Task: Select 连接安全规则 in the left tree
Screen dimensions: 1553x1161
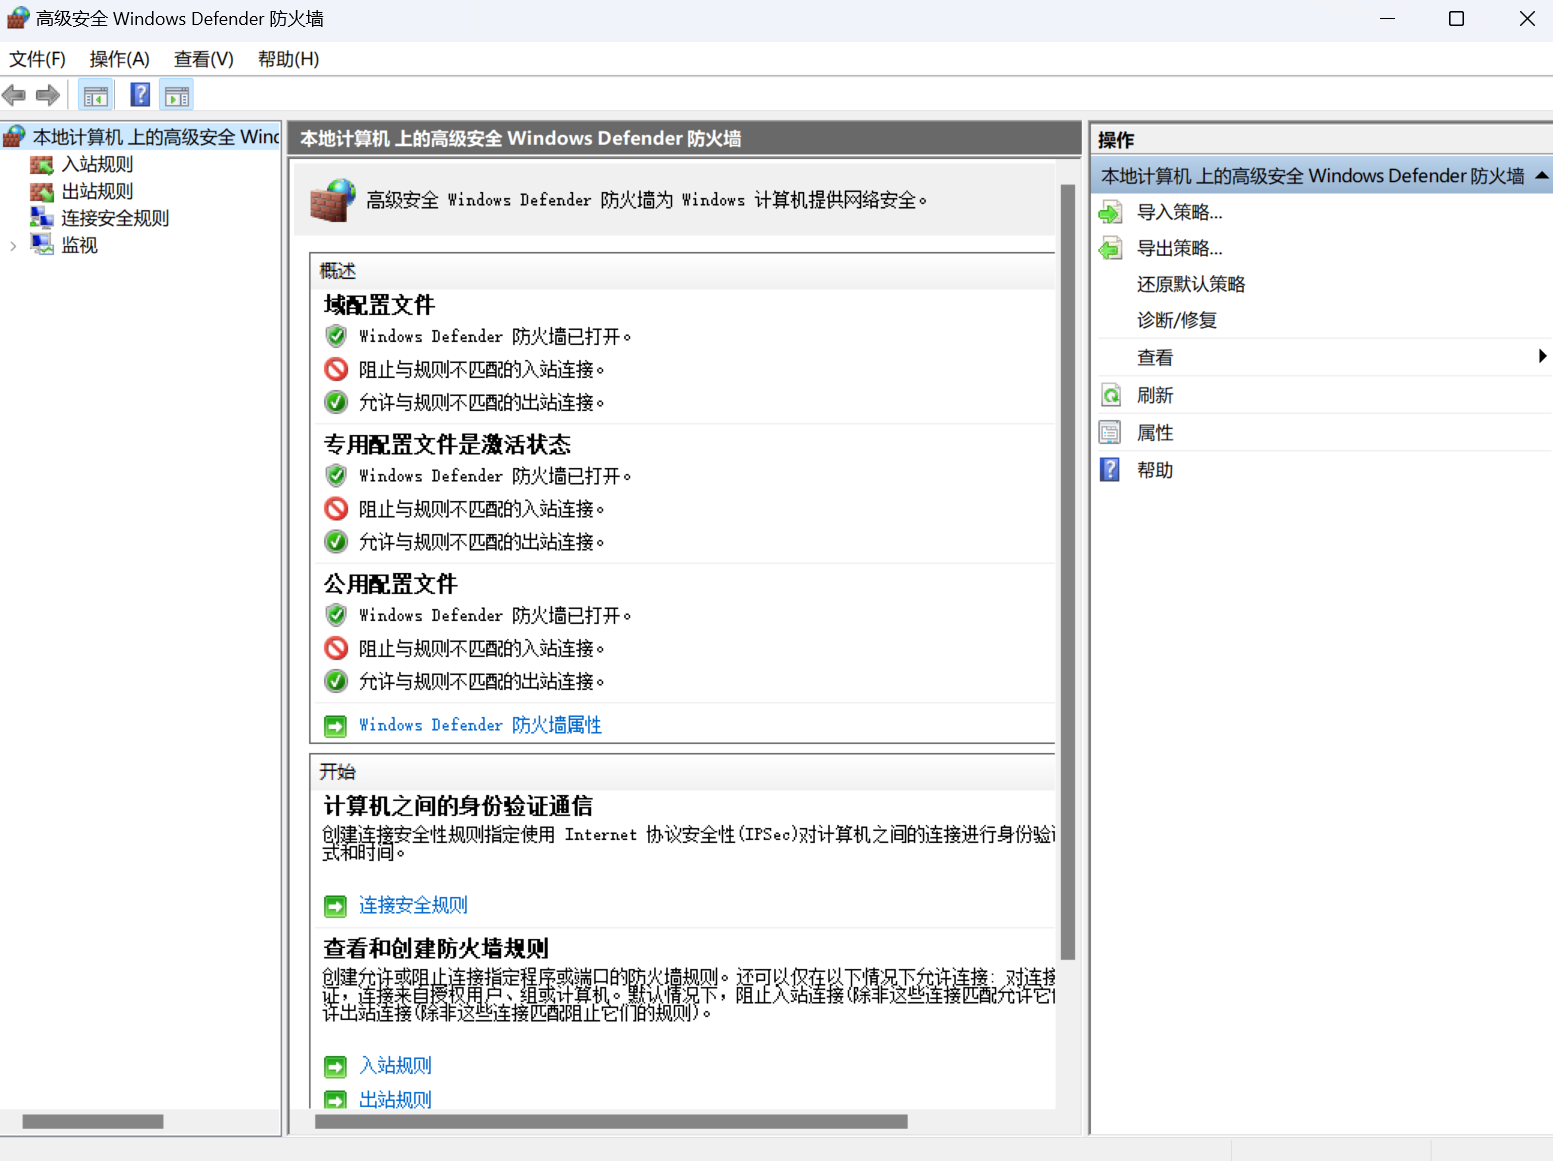Action: click(x=115, y=218)
